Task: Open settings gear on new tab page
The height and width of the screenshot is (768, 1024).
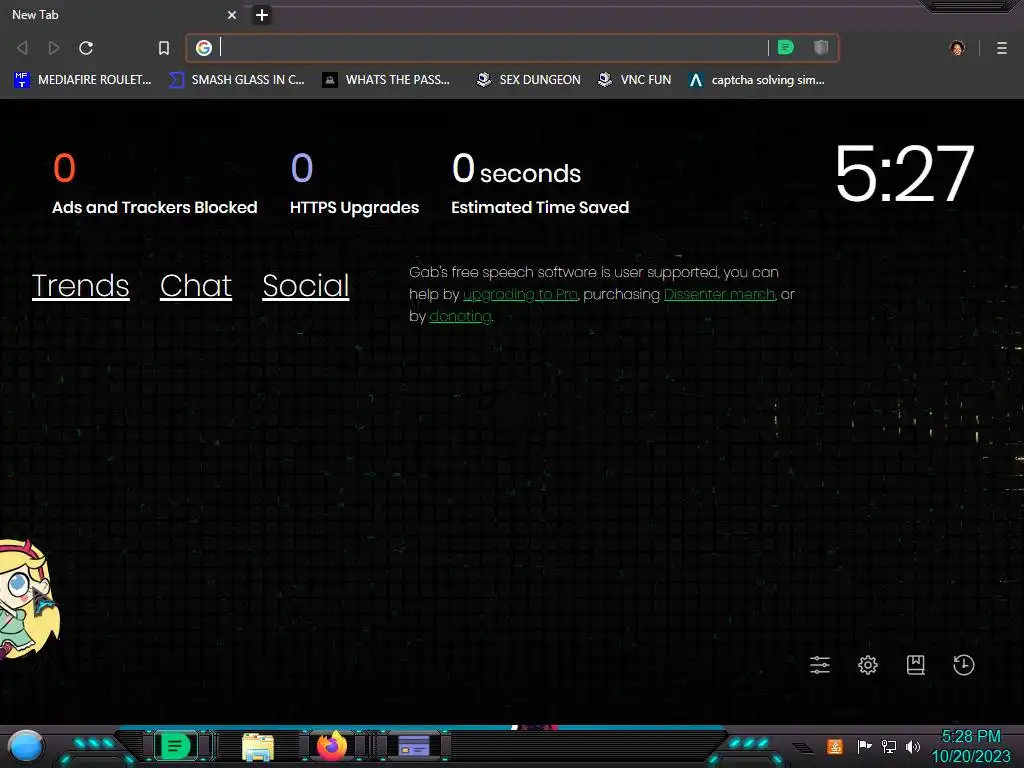Action: [x=868, y=665]
